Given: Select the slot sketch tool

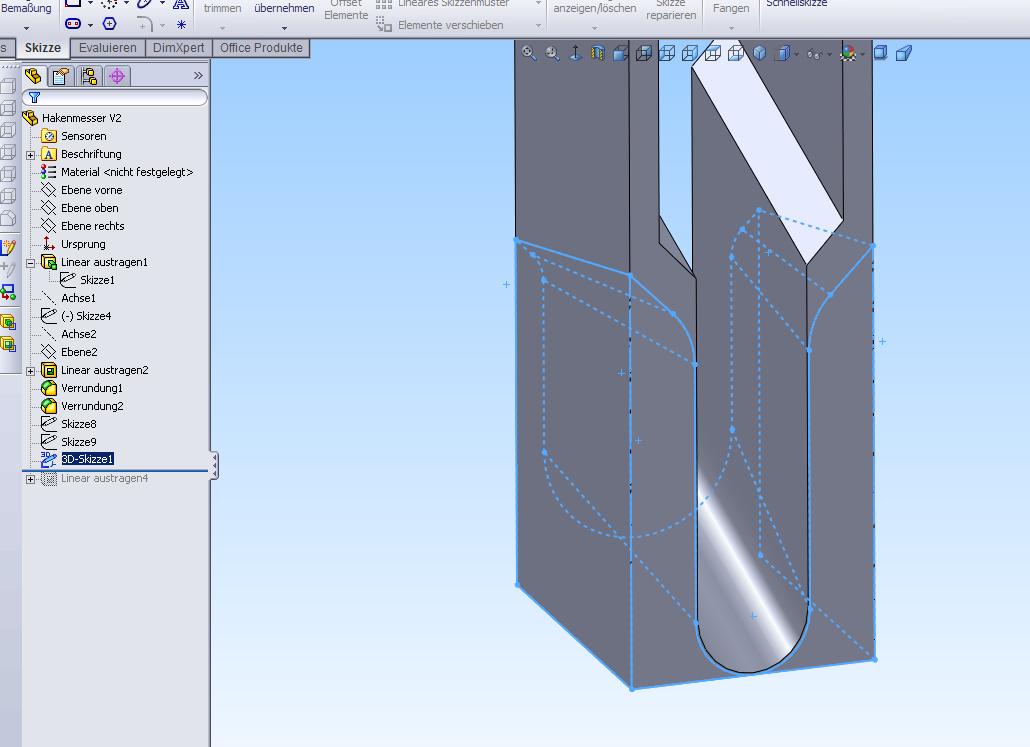Looking at the screenshot, I should tap(73, 24).
